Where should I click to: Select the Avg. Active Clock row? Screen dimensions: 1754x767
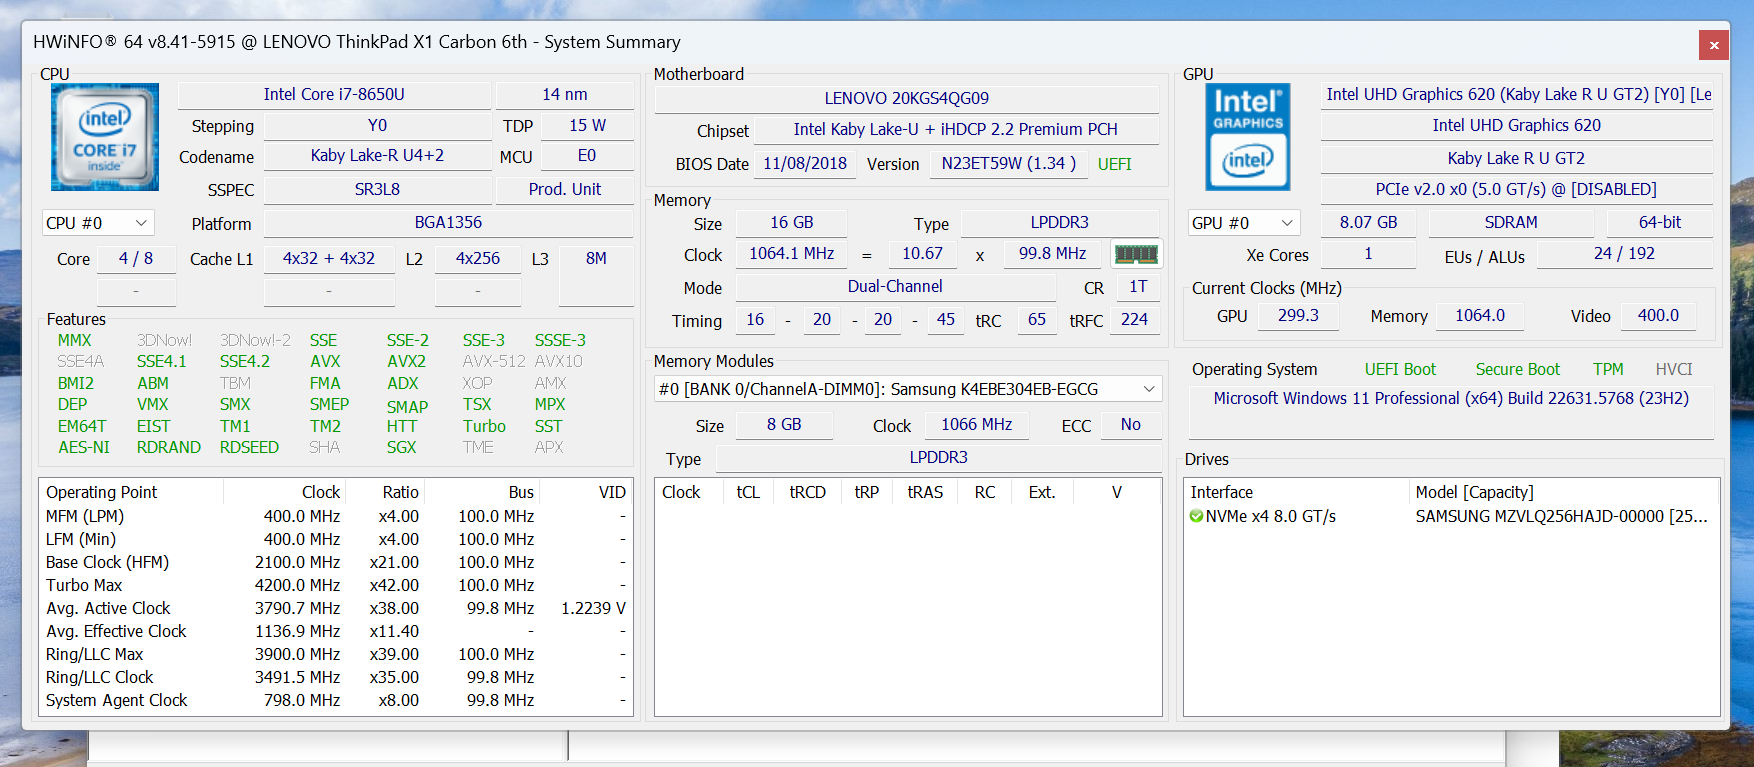(336, 608)
